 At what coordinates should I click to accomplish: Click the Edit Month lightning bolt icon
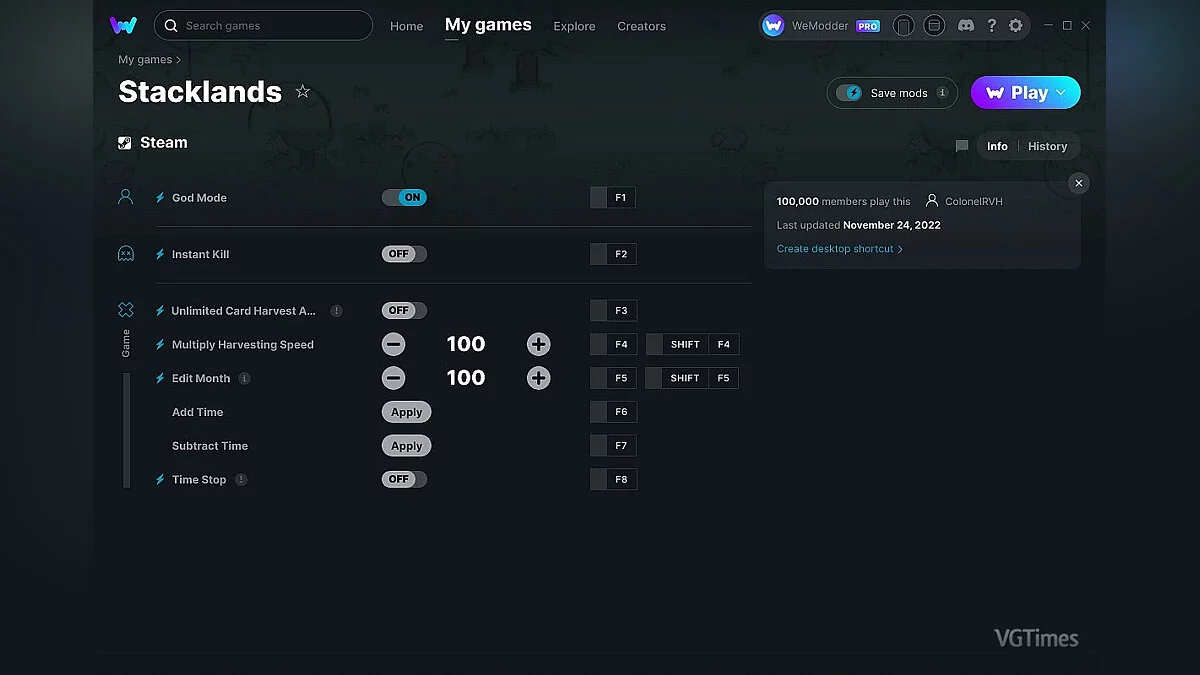coord(160,379)
